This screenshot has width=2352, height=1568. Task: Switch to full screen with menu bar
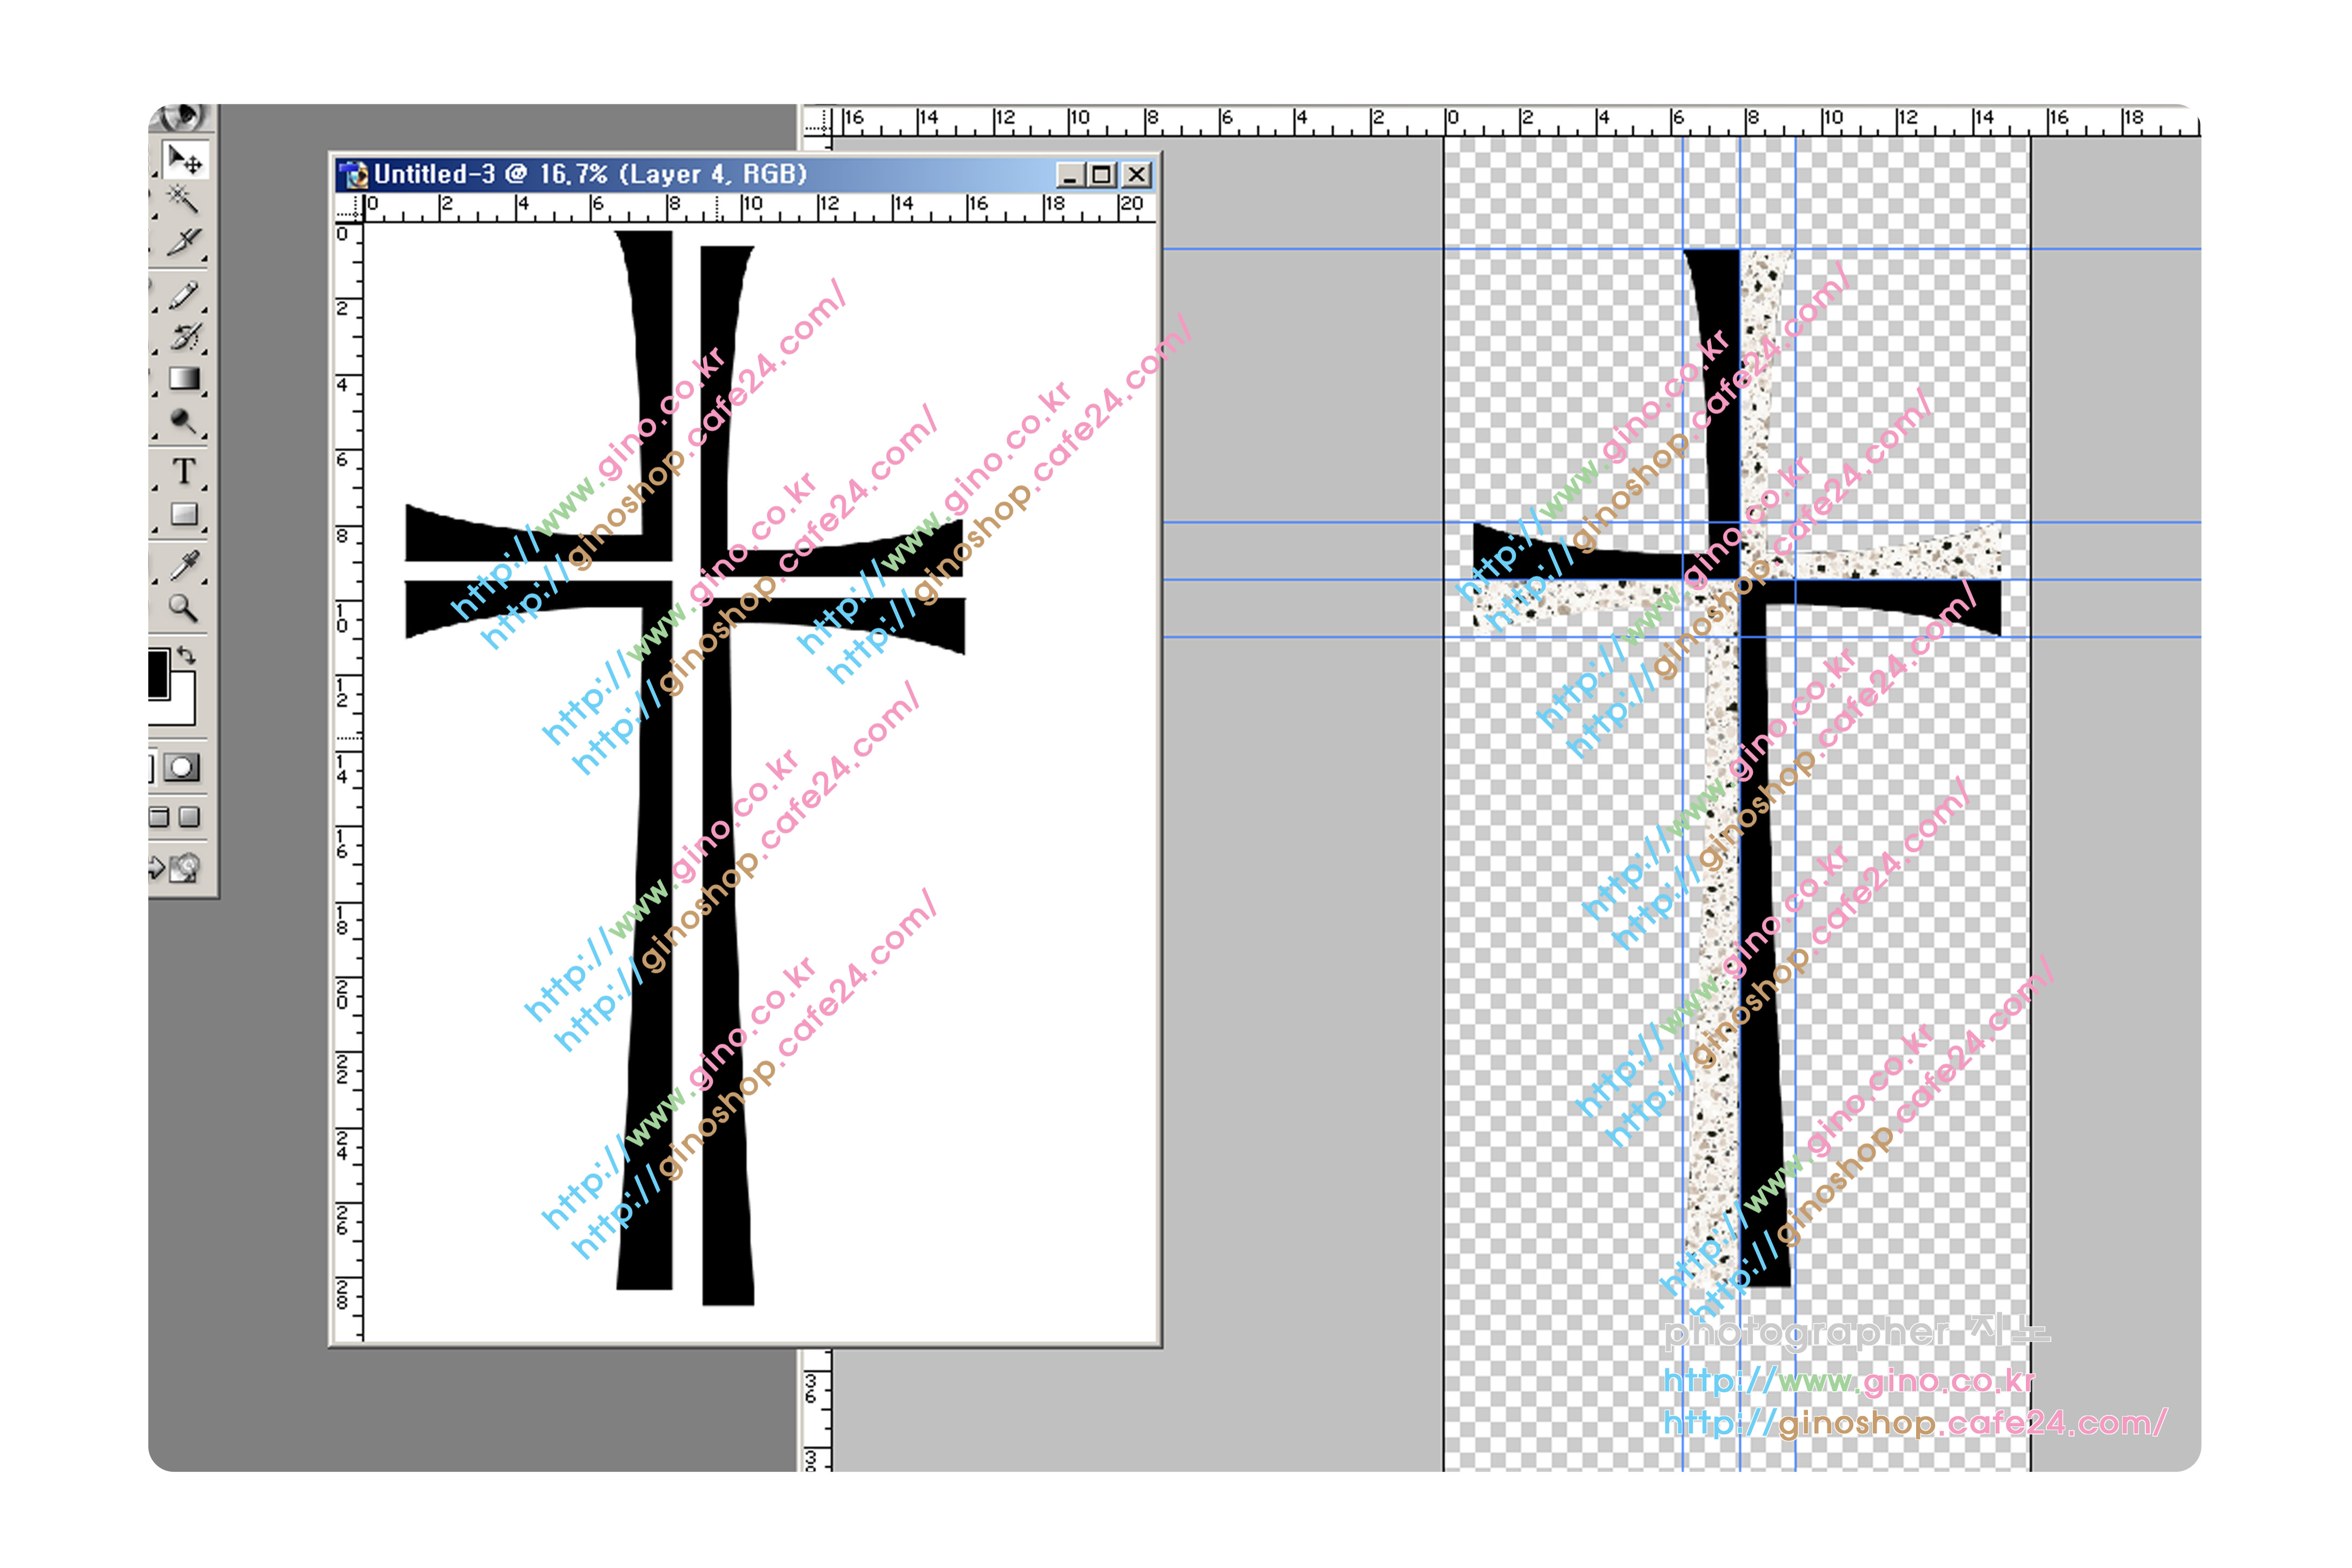pyautogui.click(x=160, y=818)
